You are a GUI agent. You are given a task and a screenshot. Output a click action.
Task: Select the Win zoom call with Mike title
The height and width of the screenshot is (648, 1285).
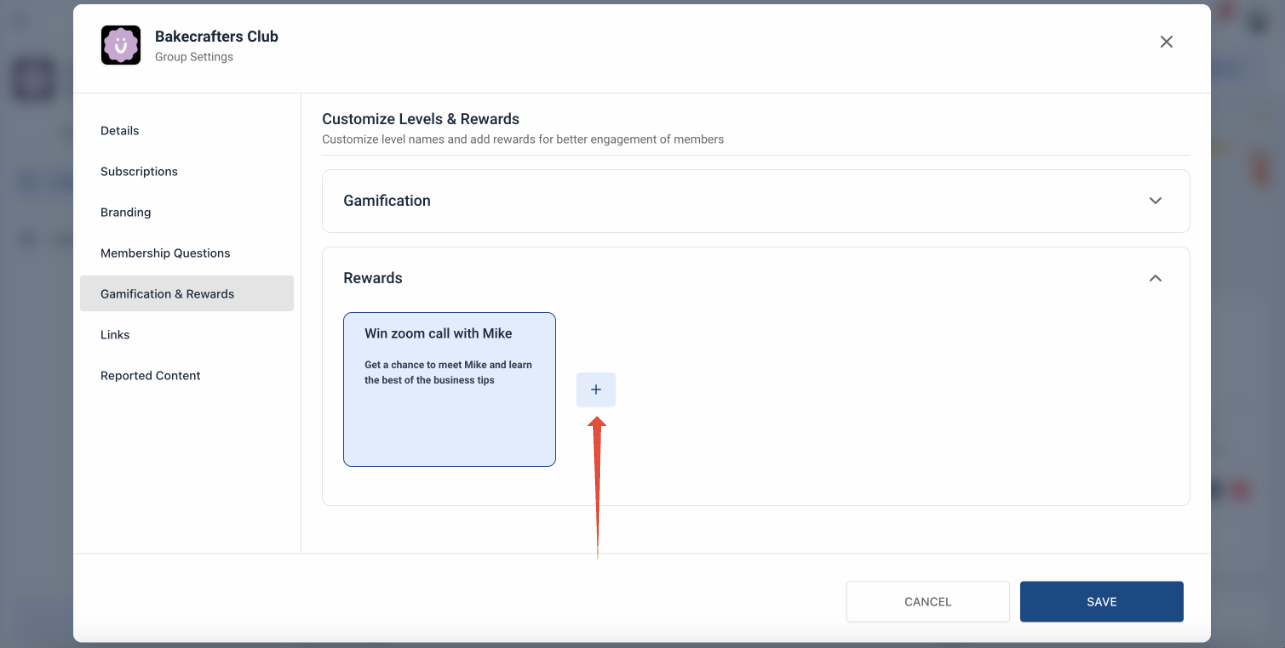[x=438, y=333]
